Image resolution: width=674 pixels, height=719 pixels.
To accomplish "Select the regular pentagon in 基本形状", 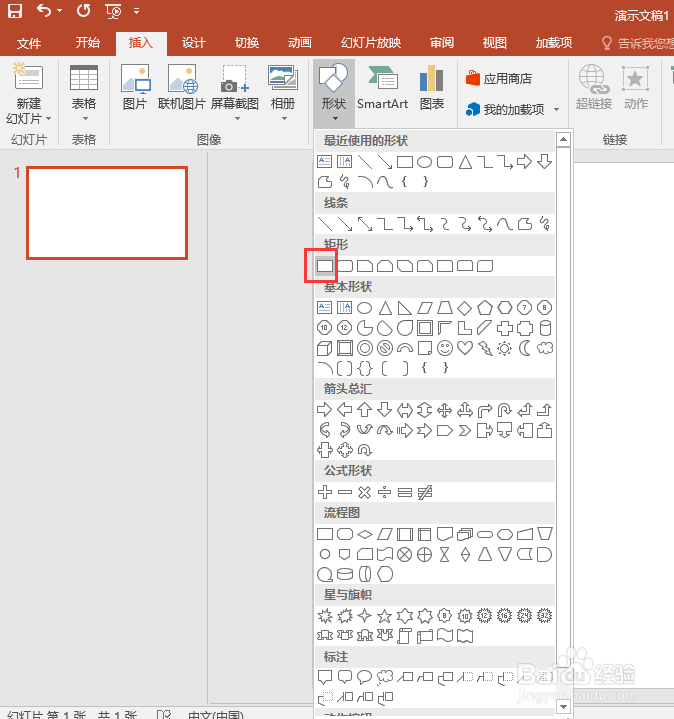I will (485, 308).
